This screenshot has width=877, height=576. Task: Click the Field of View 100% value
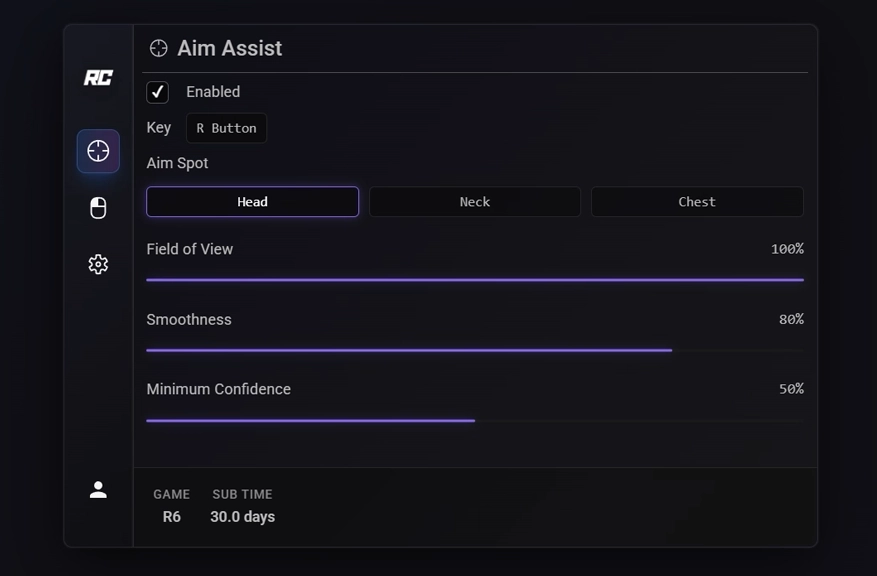[787, 249]
